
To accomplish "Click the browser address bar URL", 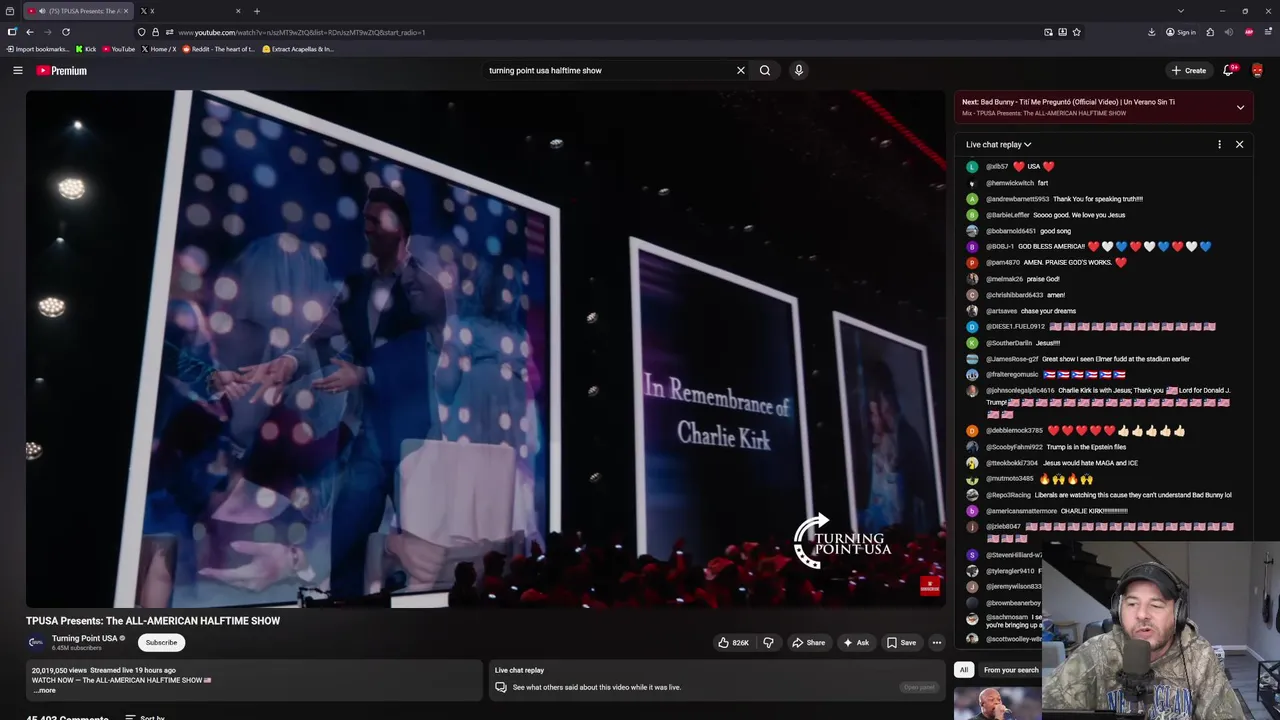I will (x=301, y=32).
